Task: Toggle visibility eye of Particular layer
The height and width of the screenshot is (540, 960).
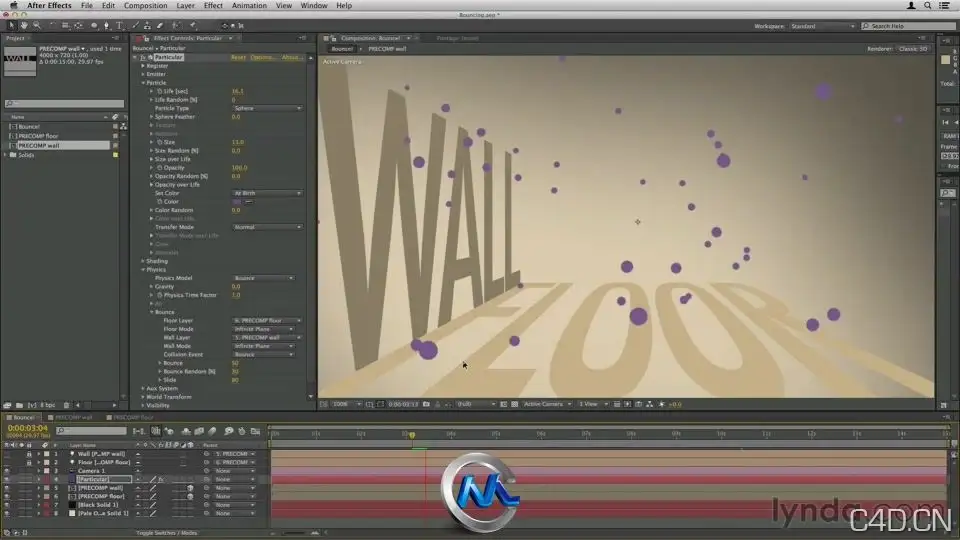Action: click(7, 479)
